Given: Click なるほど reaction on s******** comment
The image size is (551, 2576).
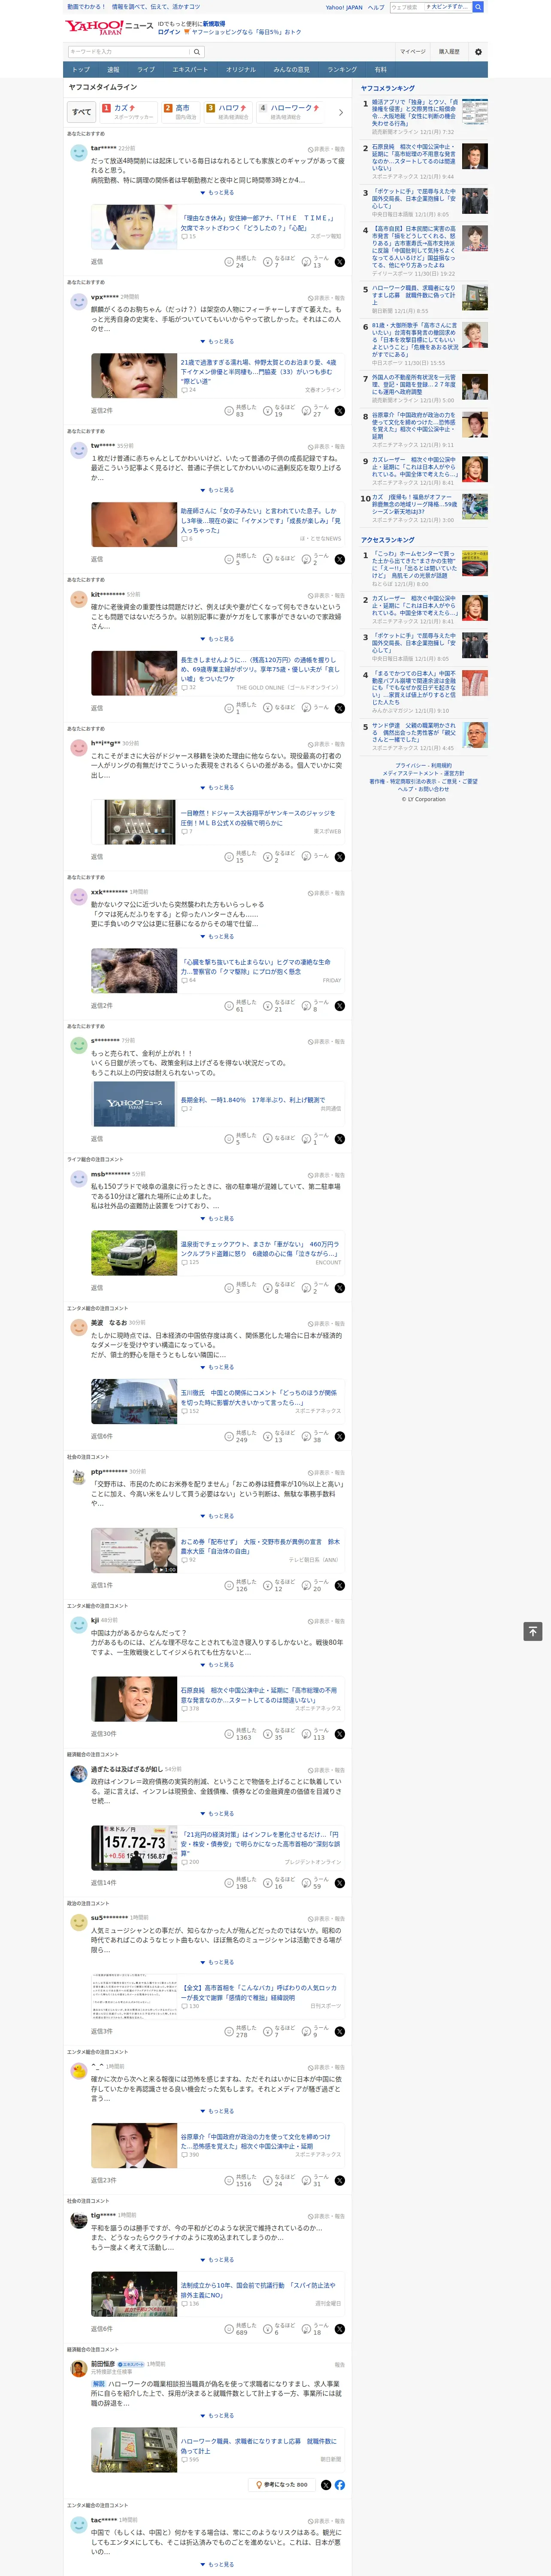Looking at the screenshot, I should click(279, 1139).
